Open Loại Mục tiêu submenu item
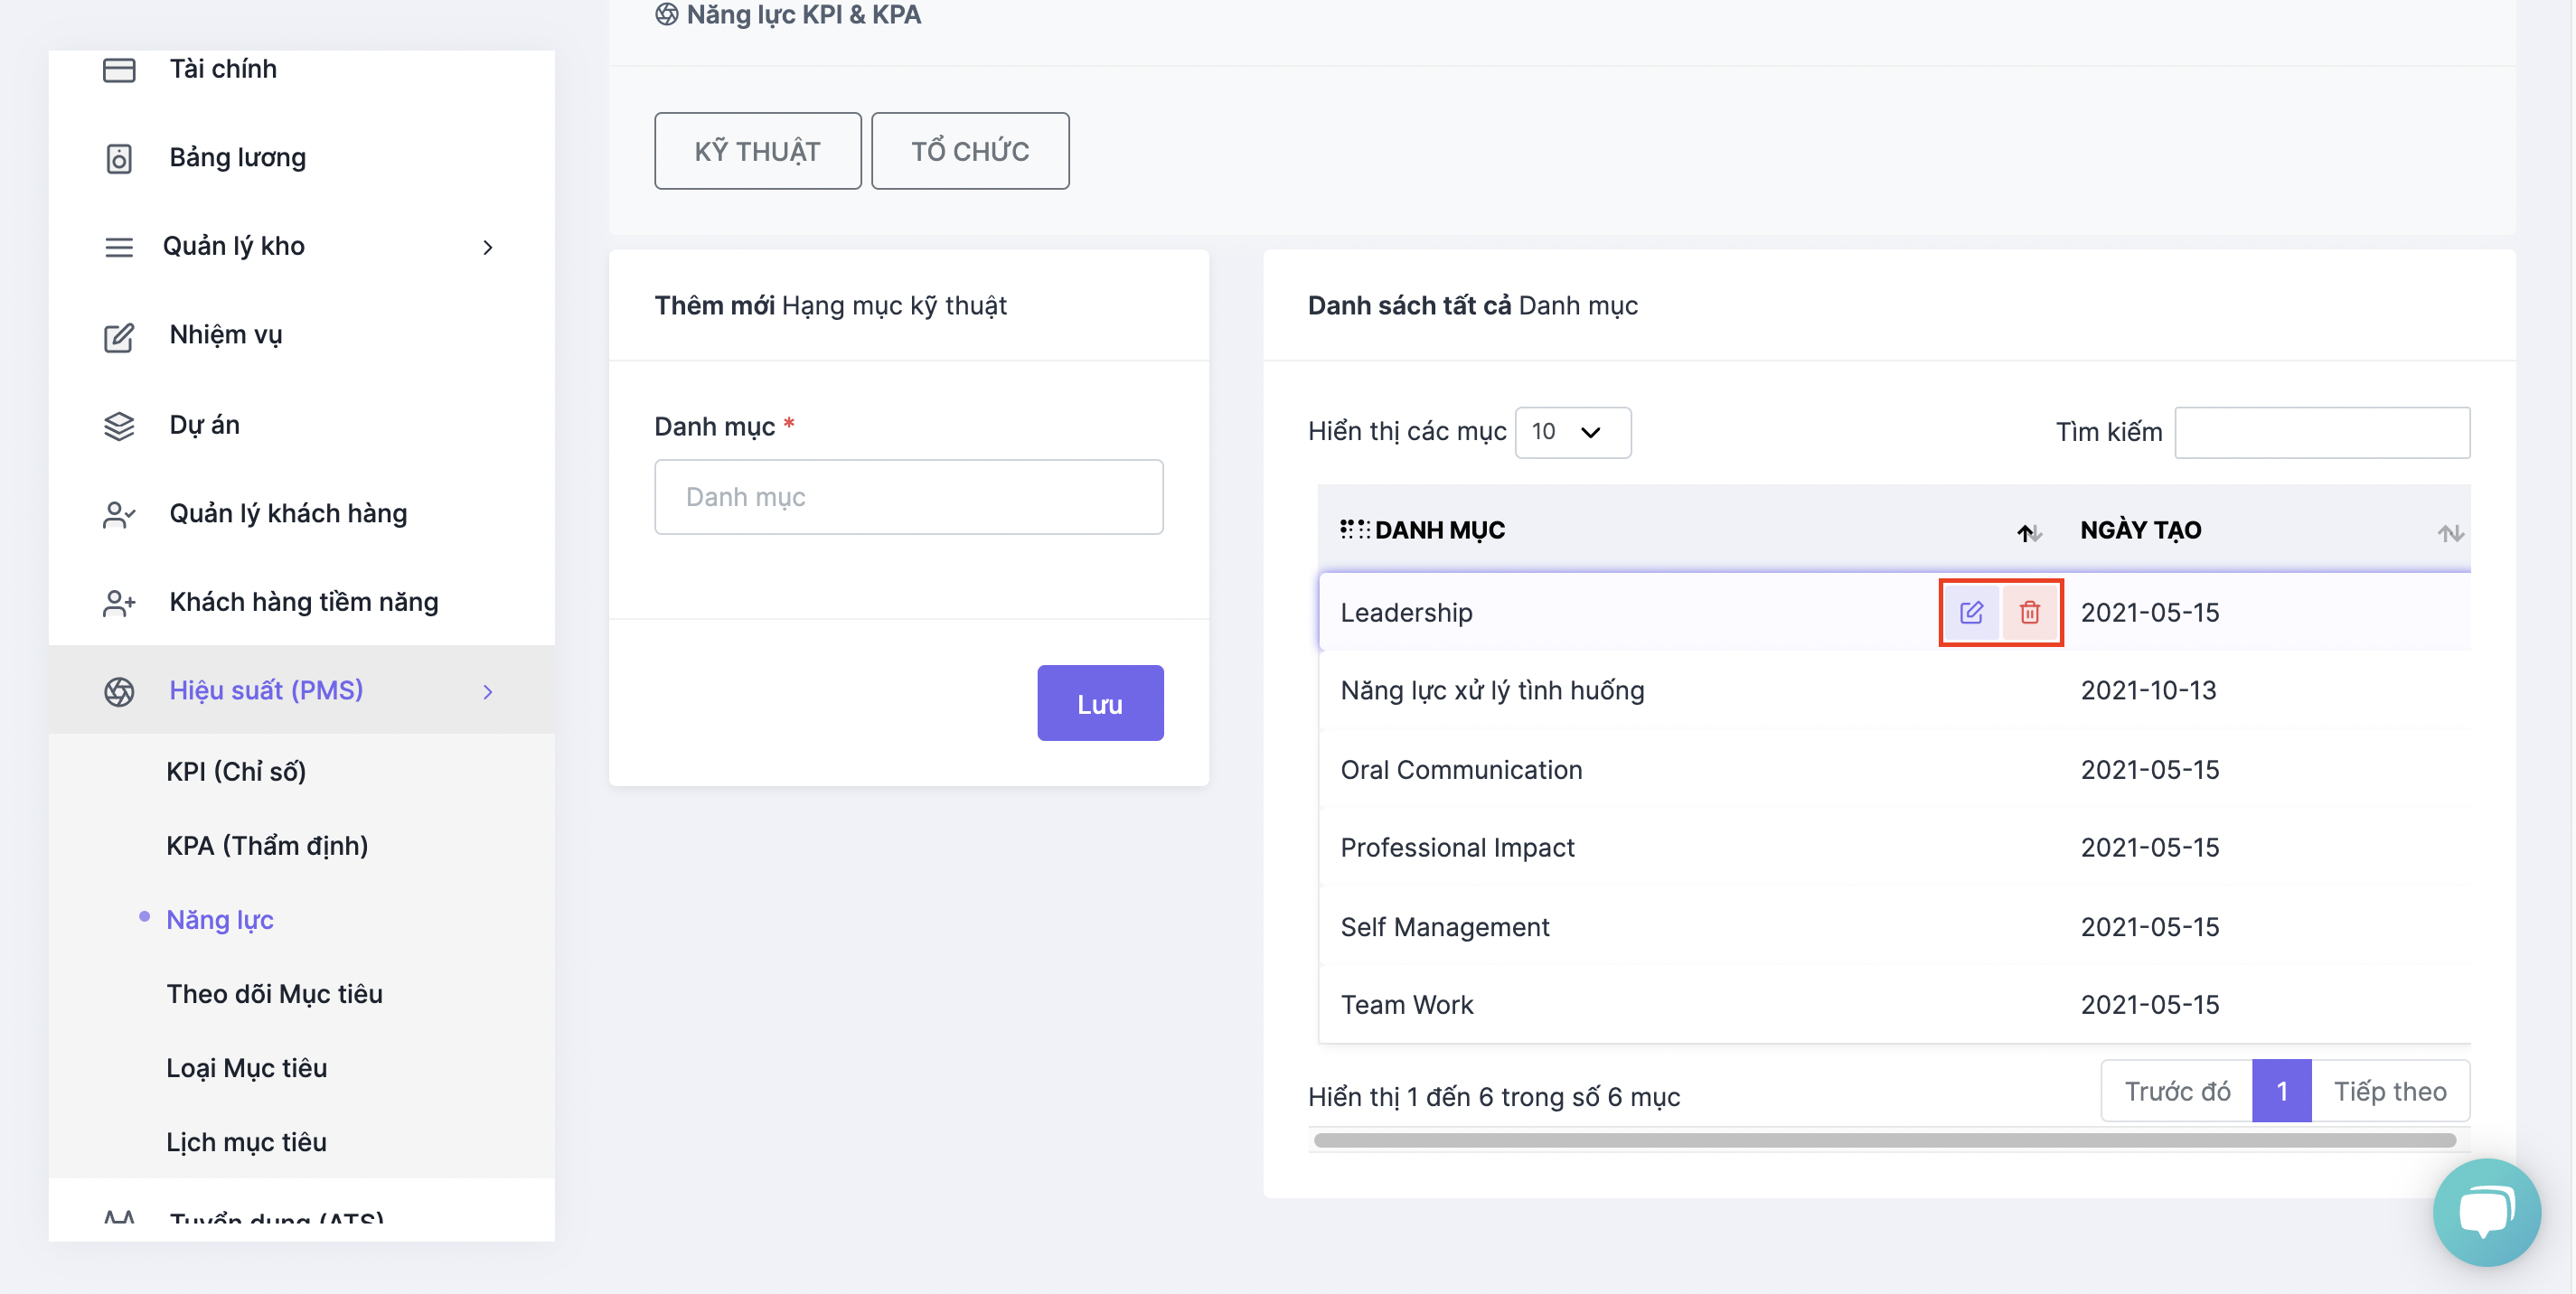Image resolution: width=2576 pixels, height=1294 pixels. 246,1067
